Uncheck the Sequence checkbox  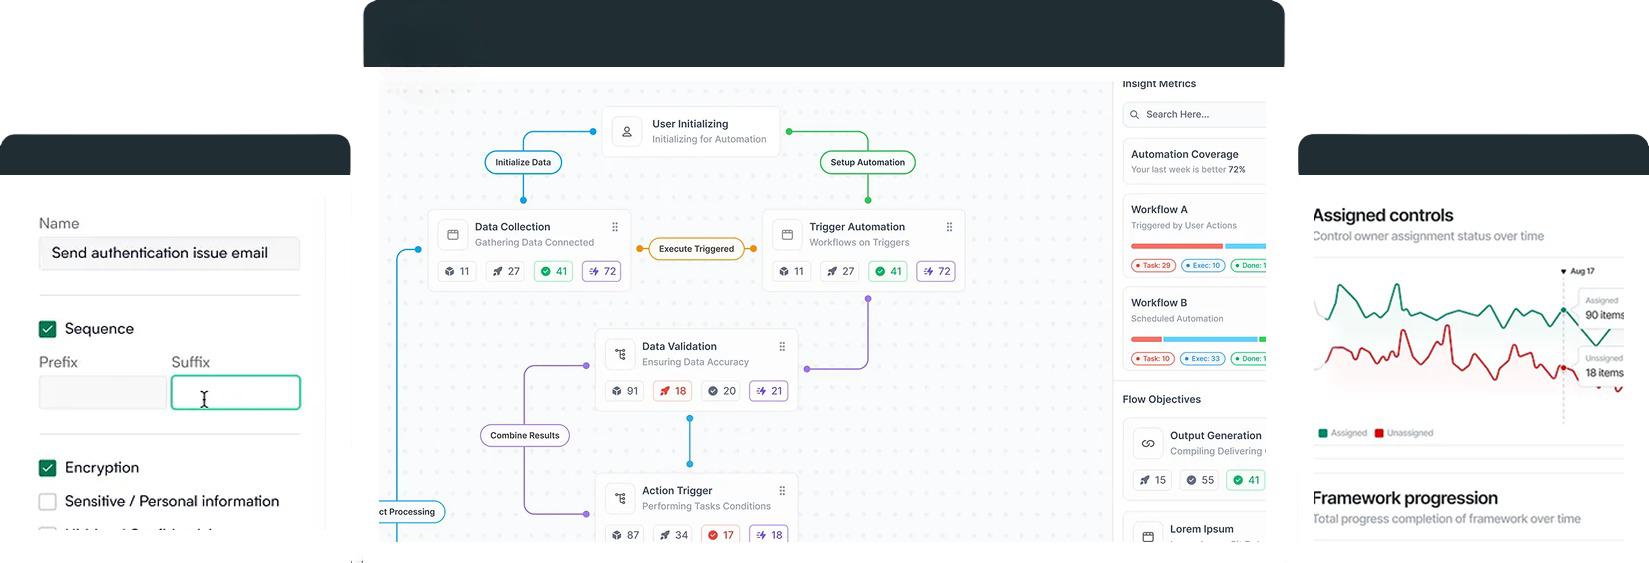pos(47,329)
